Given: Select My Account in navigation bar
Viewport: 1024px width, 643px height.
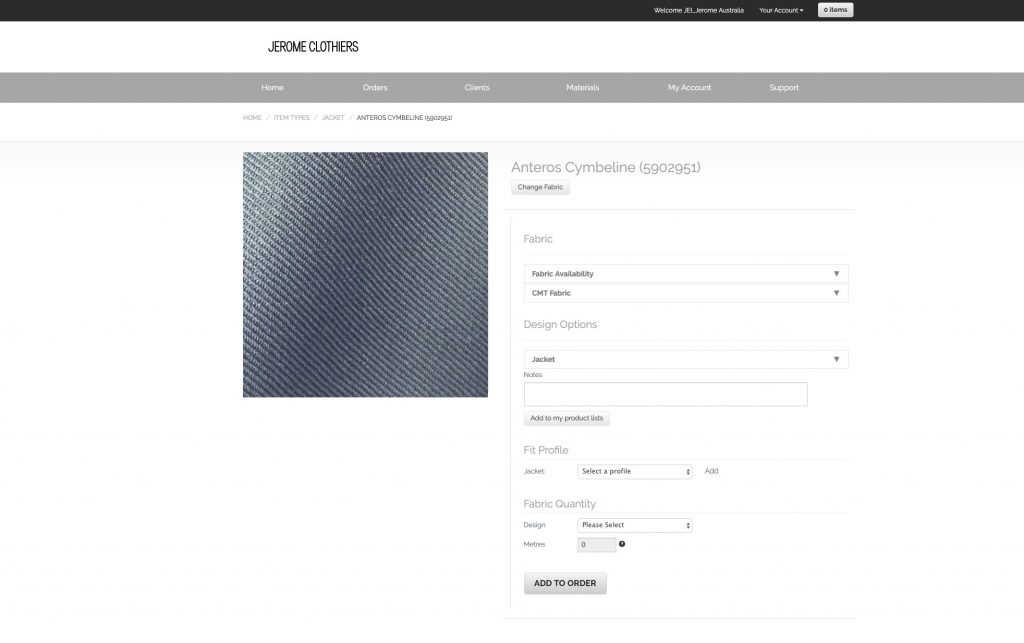Looking at the screenshot, I should pos(689,88).
